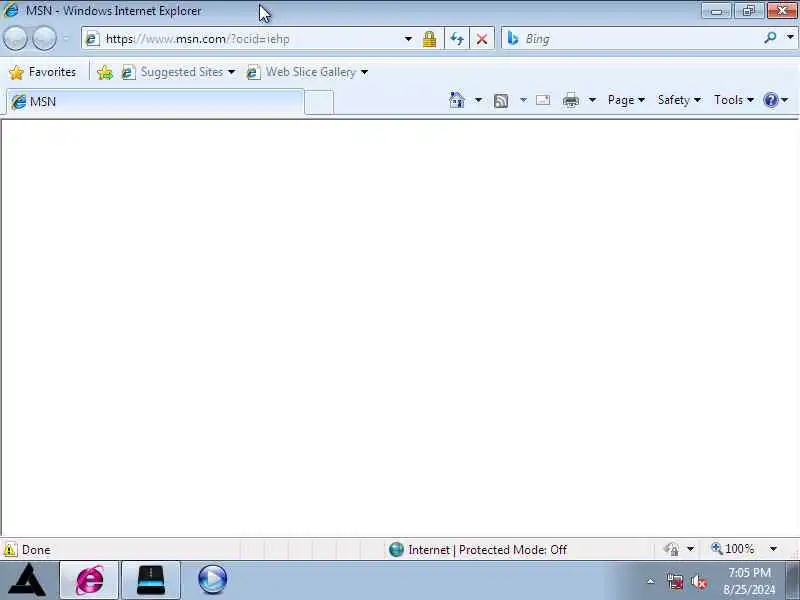Click the 100% zoom level button
800x600 pixels.
[733, 549]
